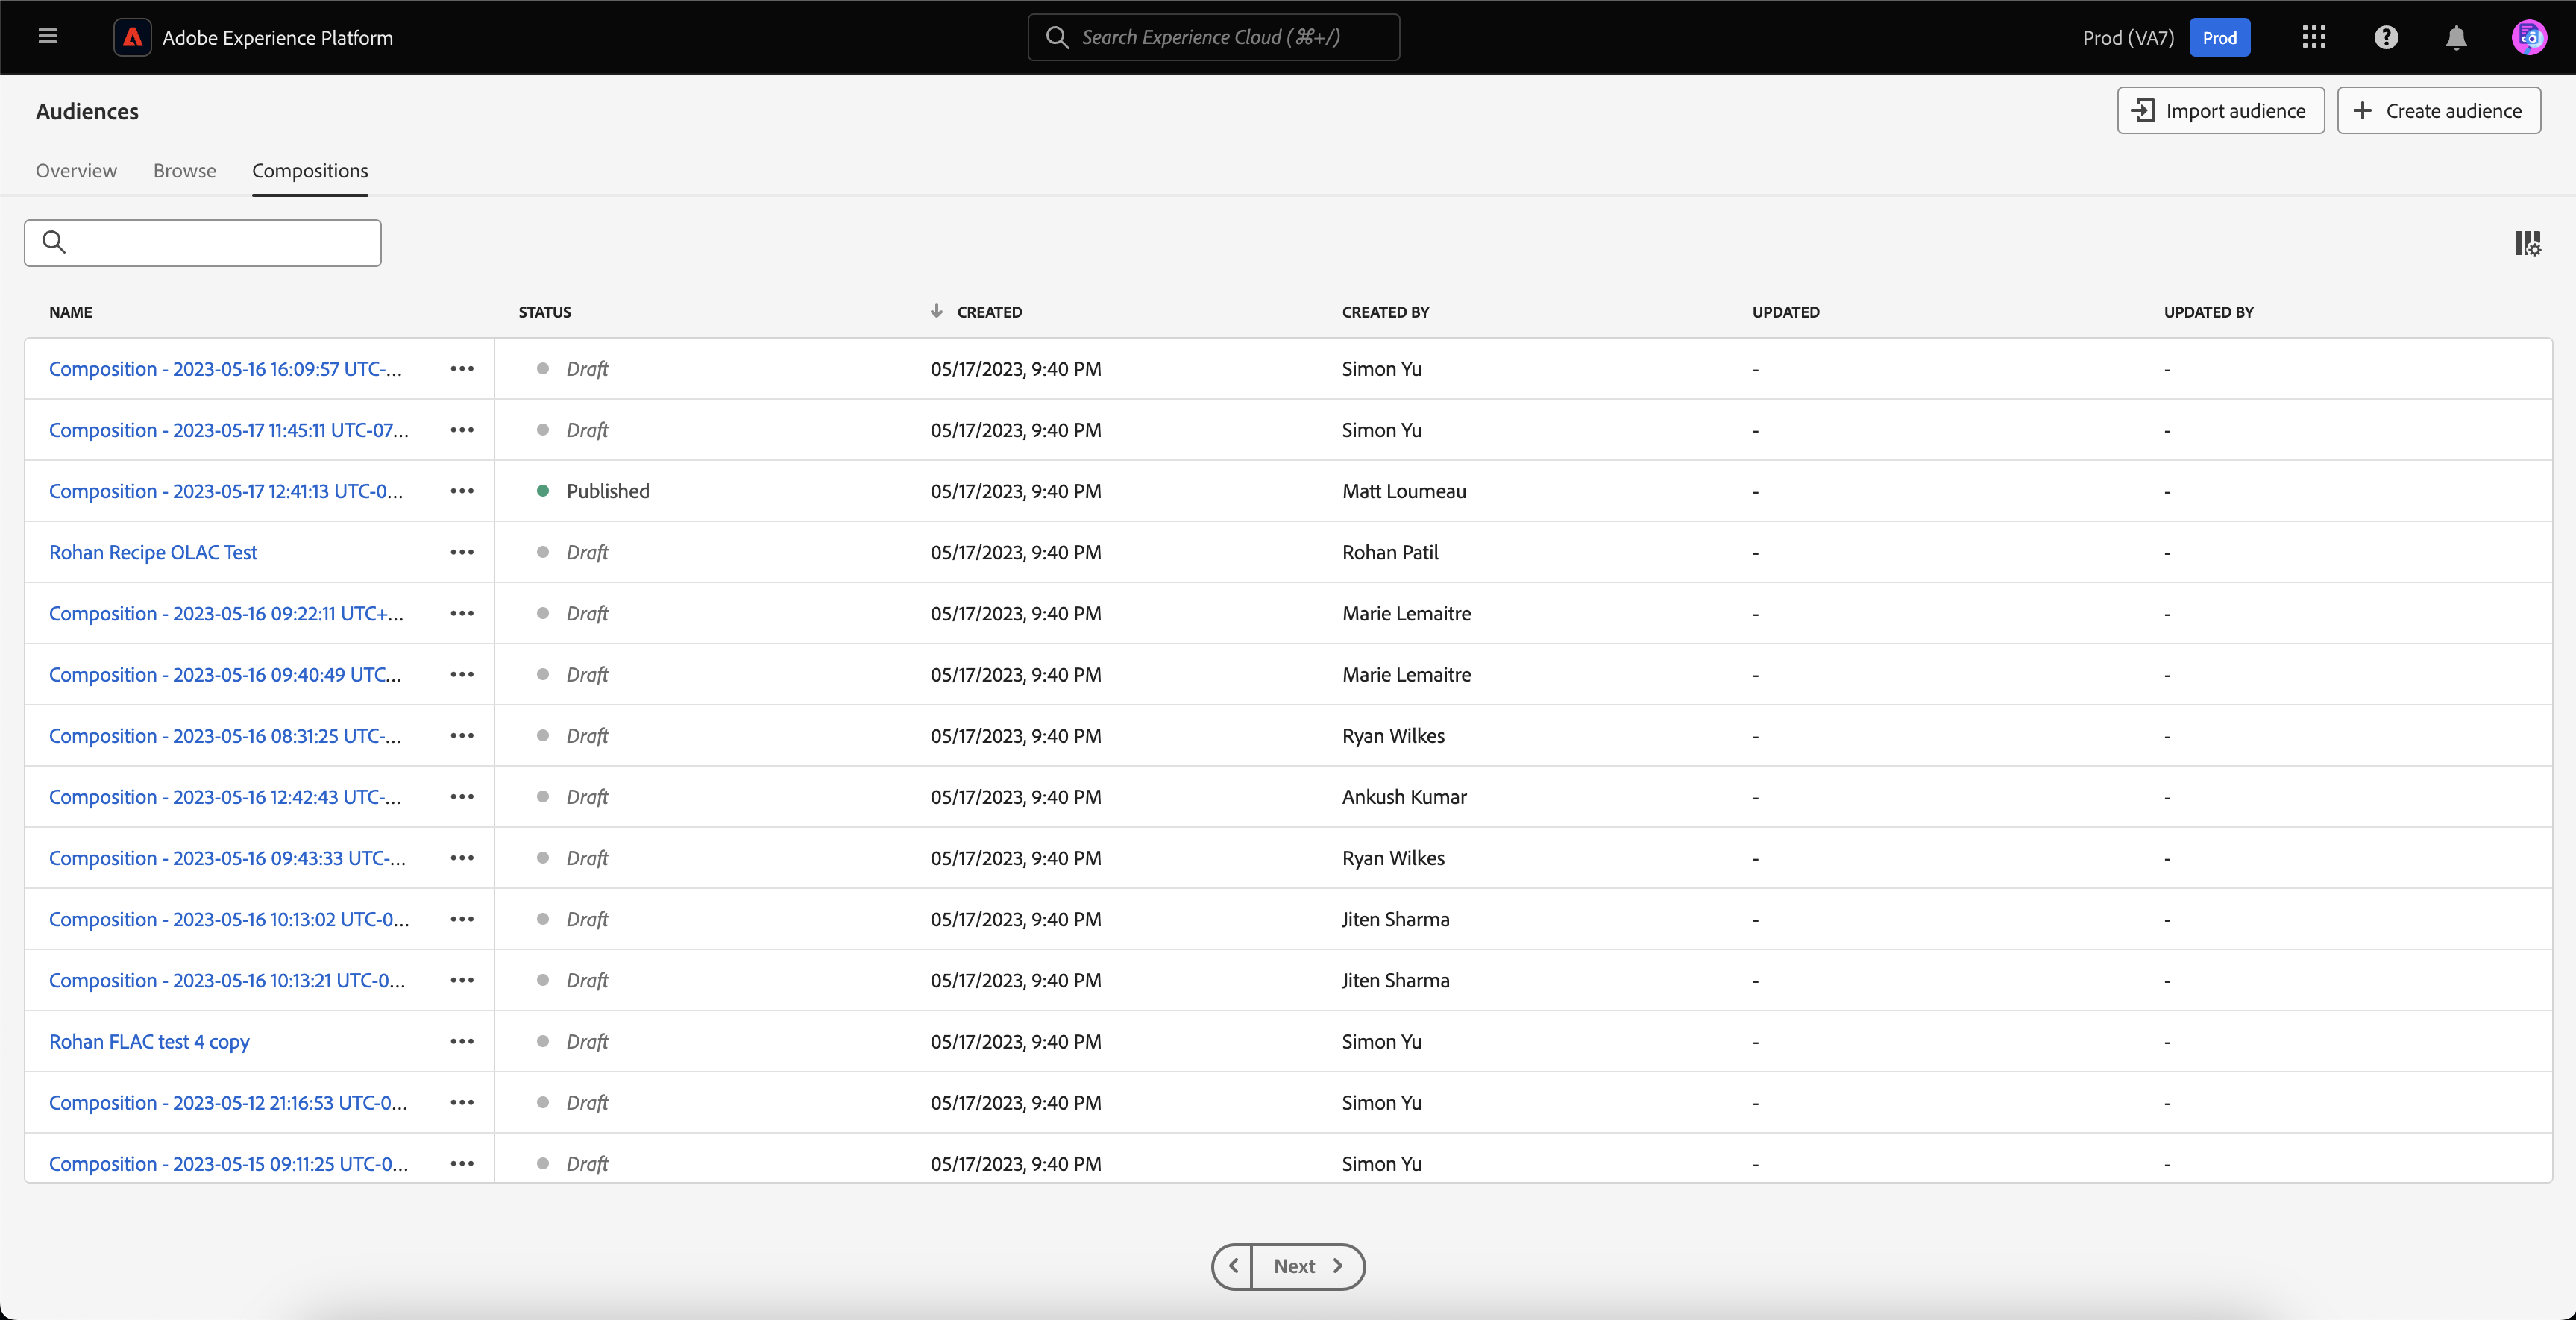Screen dimensions: 2576x1320
Task: Open the hamburger navigation menu
Action: pos(47,37)
